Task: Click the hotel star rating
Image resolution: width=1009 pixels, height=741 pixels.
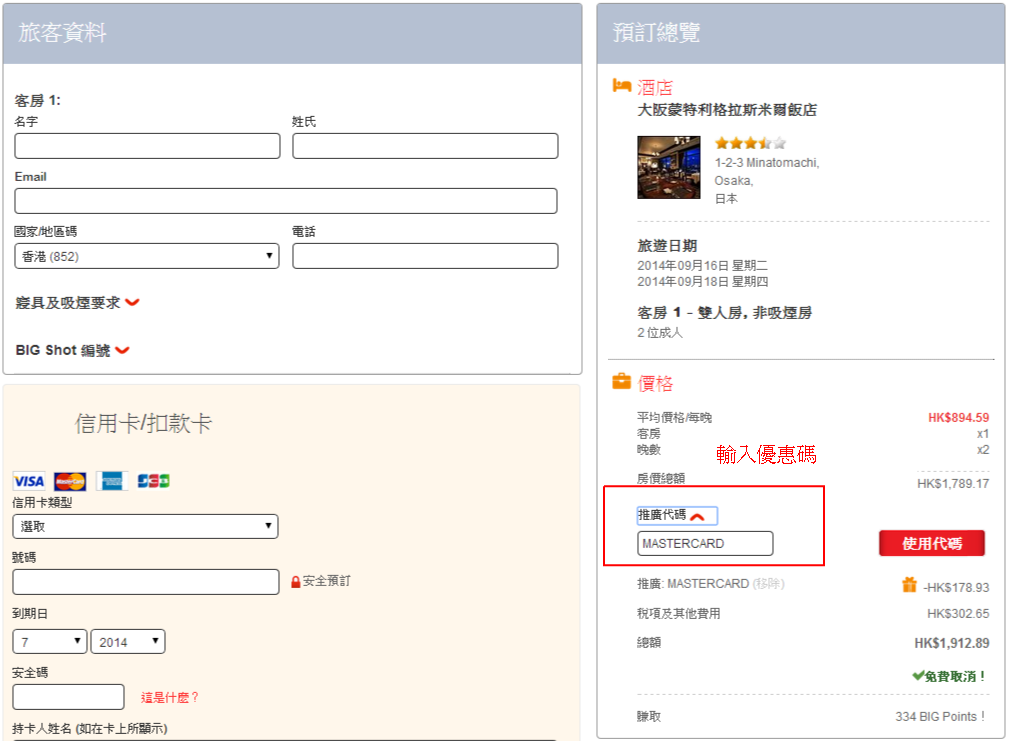Action: tap(750, 143)
